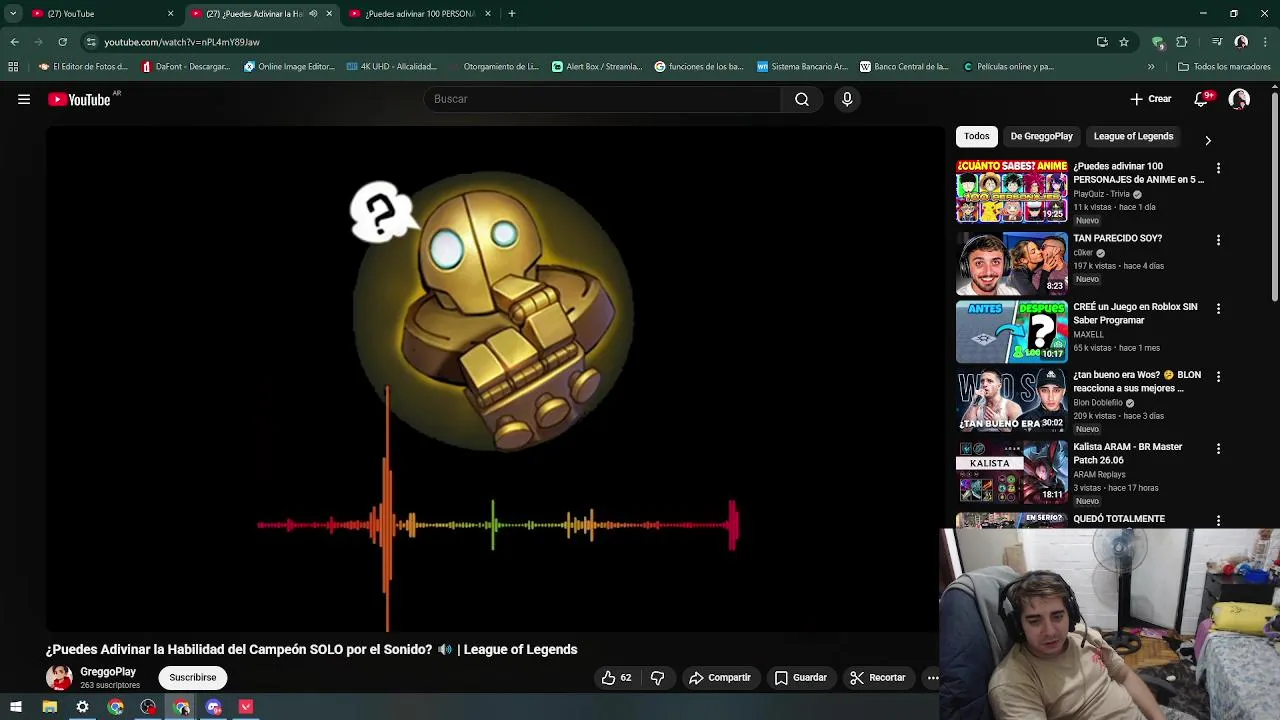Mute the playing tab via speaker icon

313,14
